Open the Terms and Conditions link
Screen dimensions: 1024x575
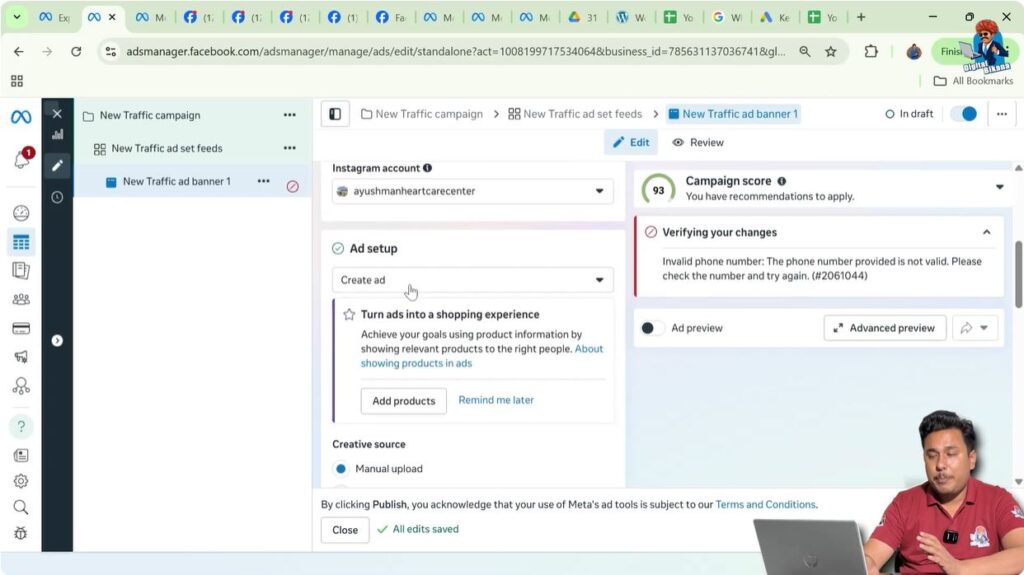tap(765, 504)
